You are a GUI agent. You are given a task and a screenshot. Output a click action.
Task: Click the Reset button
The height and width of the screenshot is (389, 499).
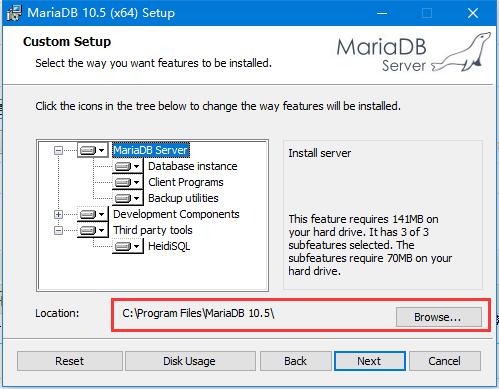(x=70, y=361)
